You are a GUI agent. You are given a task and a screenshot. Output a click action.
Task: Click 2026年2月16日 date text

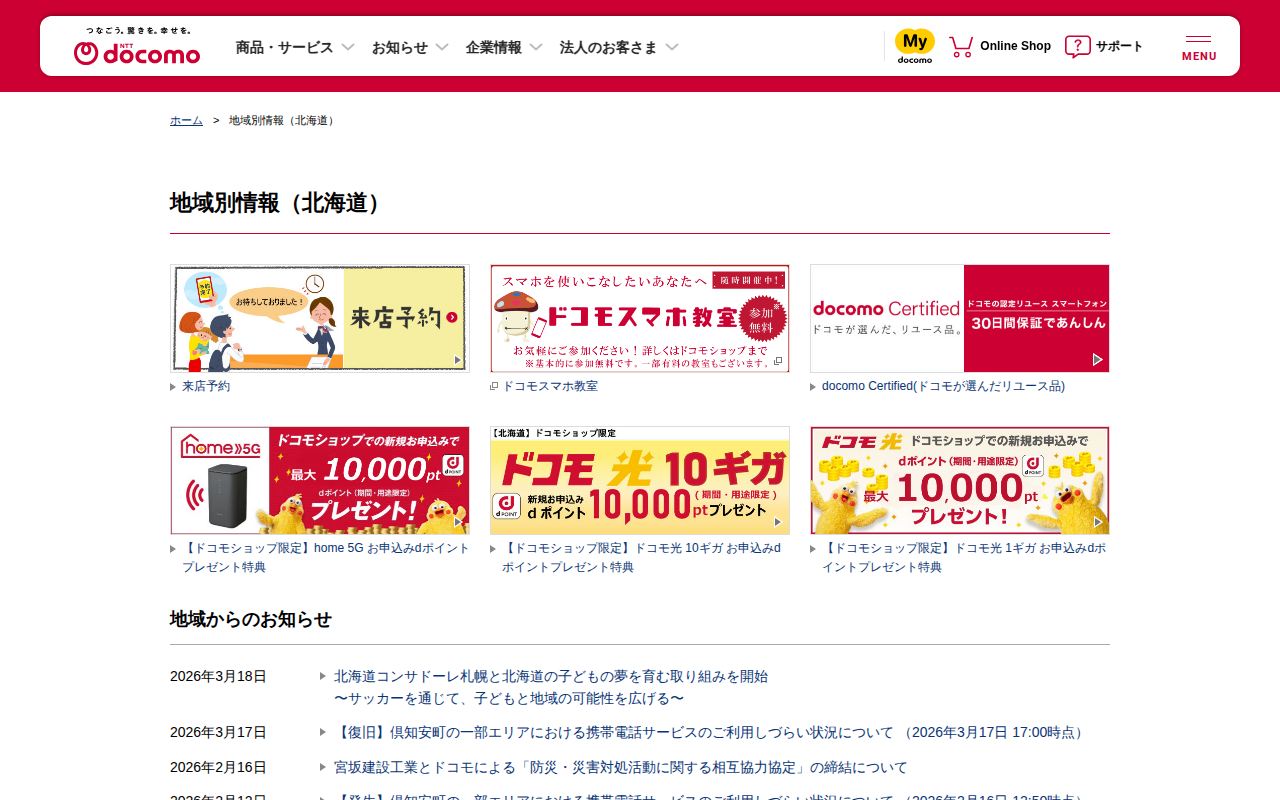point(218,767)
